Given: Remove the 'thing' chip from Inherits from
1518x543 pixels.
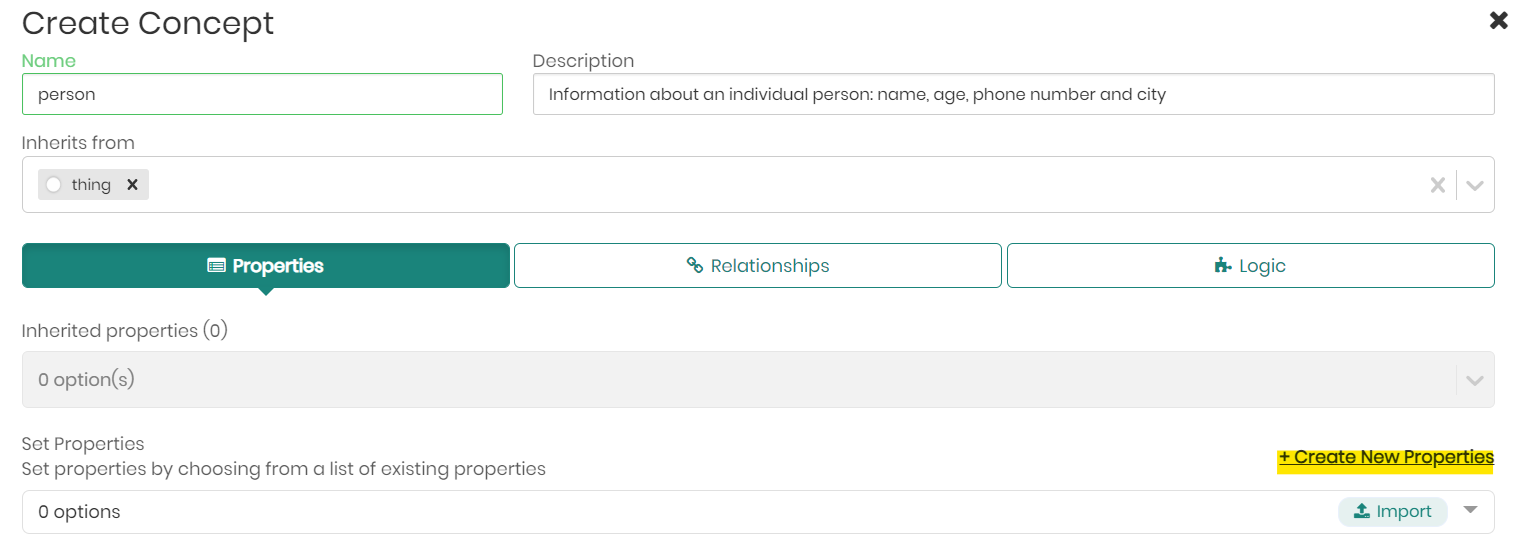Looking at the screenshot, I should (132, 185).
